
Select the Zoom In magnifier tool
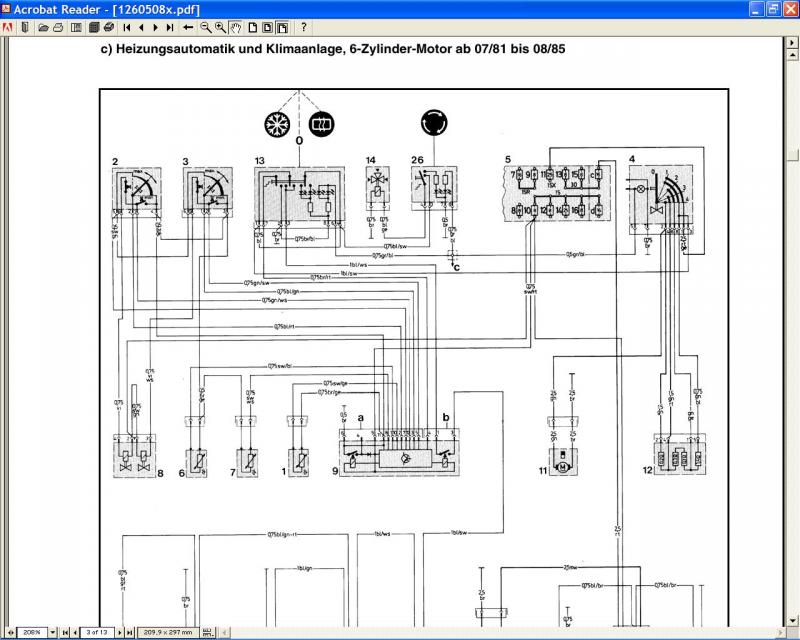[219, 27]
